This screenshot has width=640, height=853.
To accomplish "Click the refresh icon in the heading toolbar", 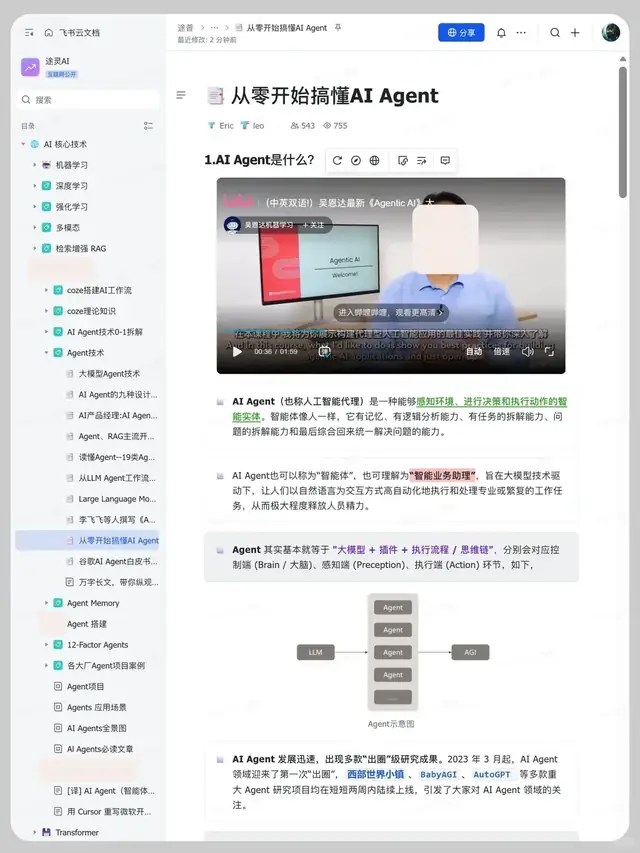I will coord(337,160).
